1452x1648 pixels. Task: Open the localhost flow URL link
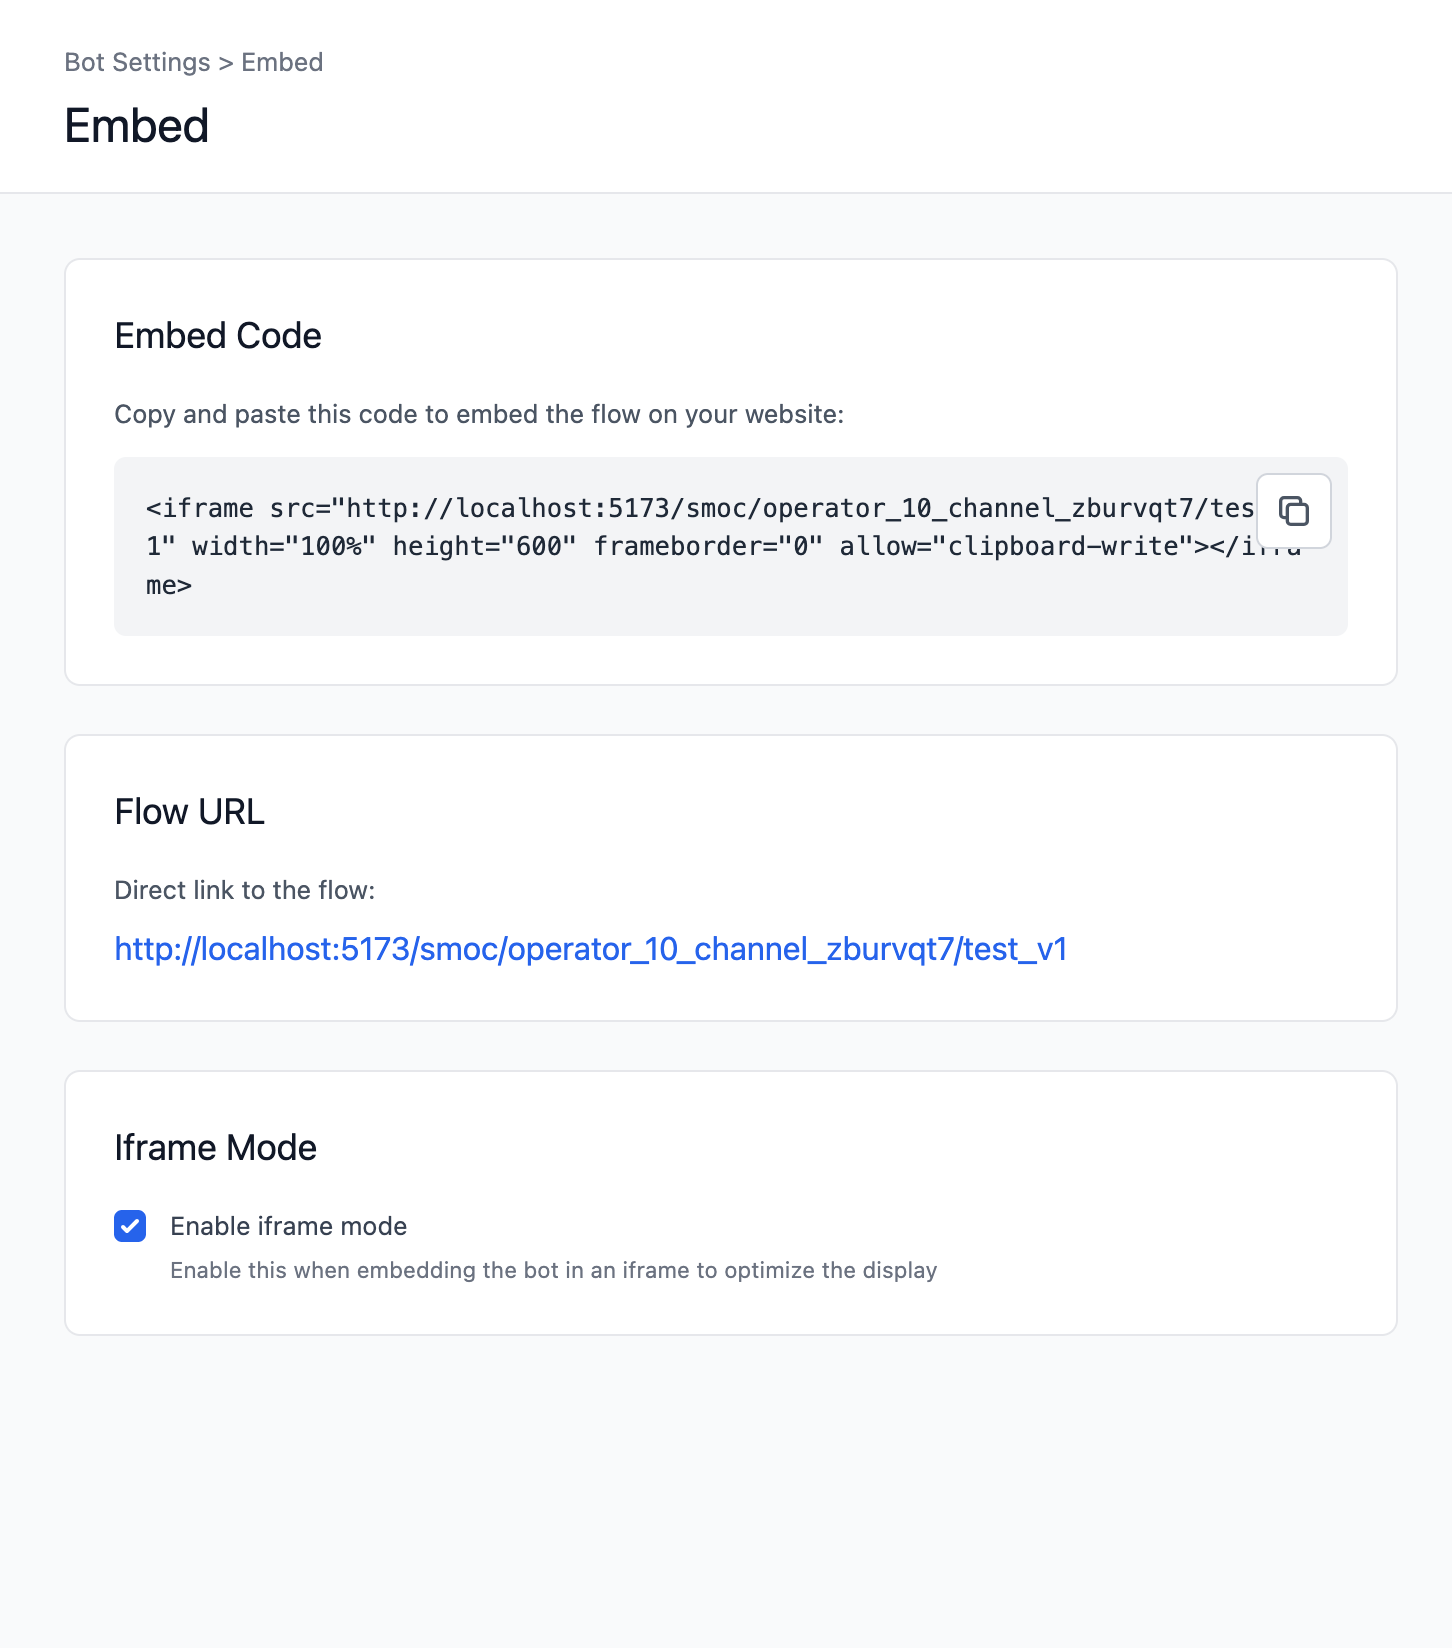(x=591, y=949)
